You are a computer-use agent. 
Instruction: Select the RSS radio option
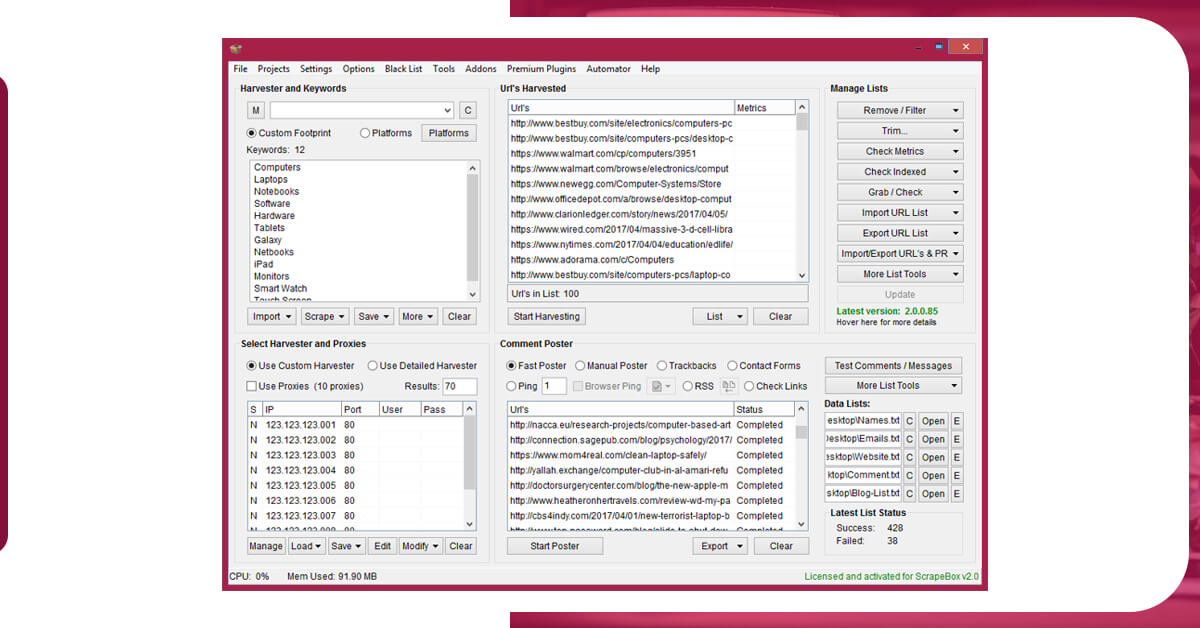pos(688,386)
